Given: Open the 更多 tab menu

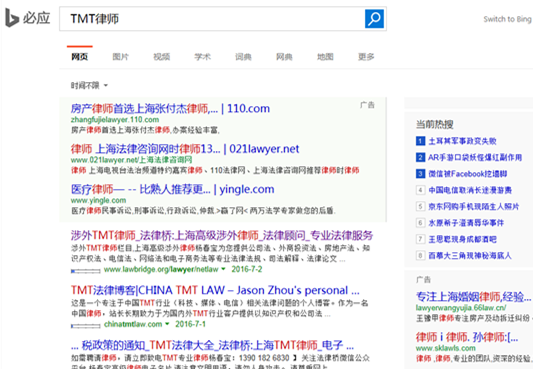Looking at the screenshot, I should coord(366,57).
